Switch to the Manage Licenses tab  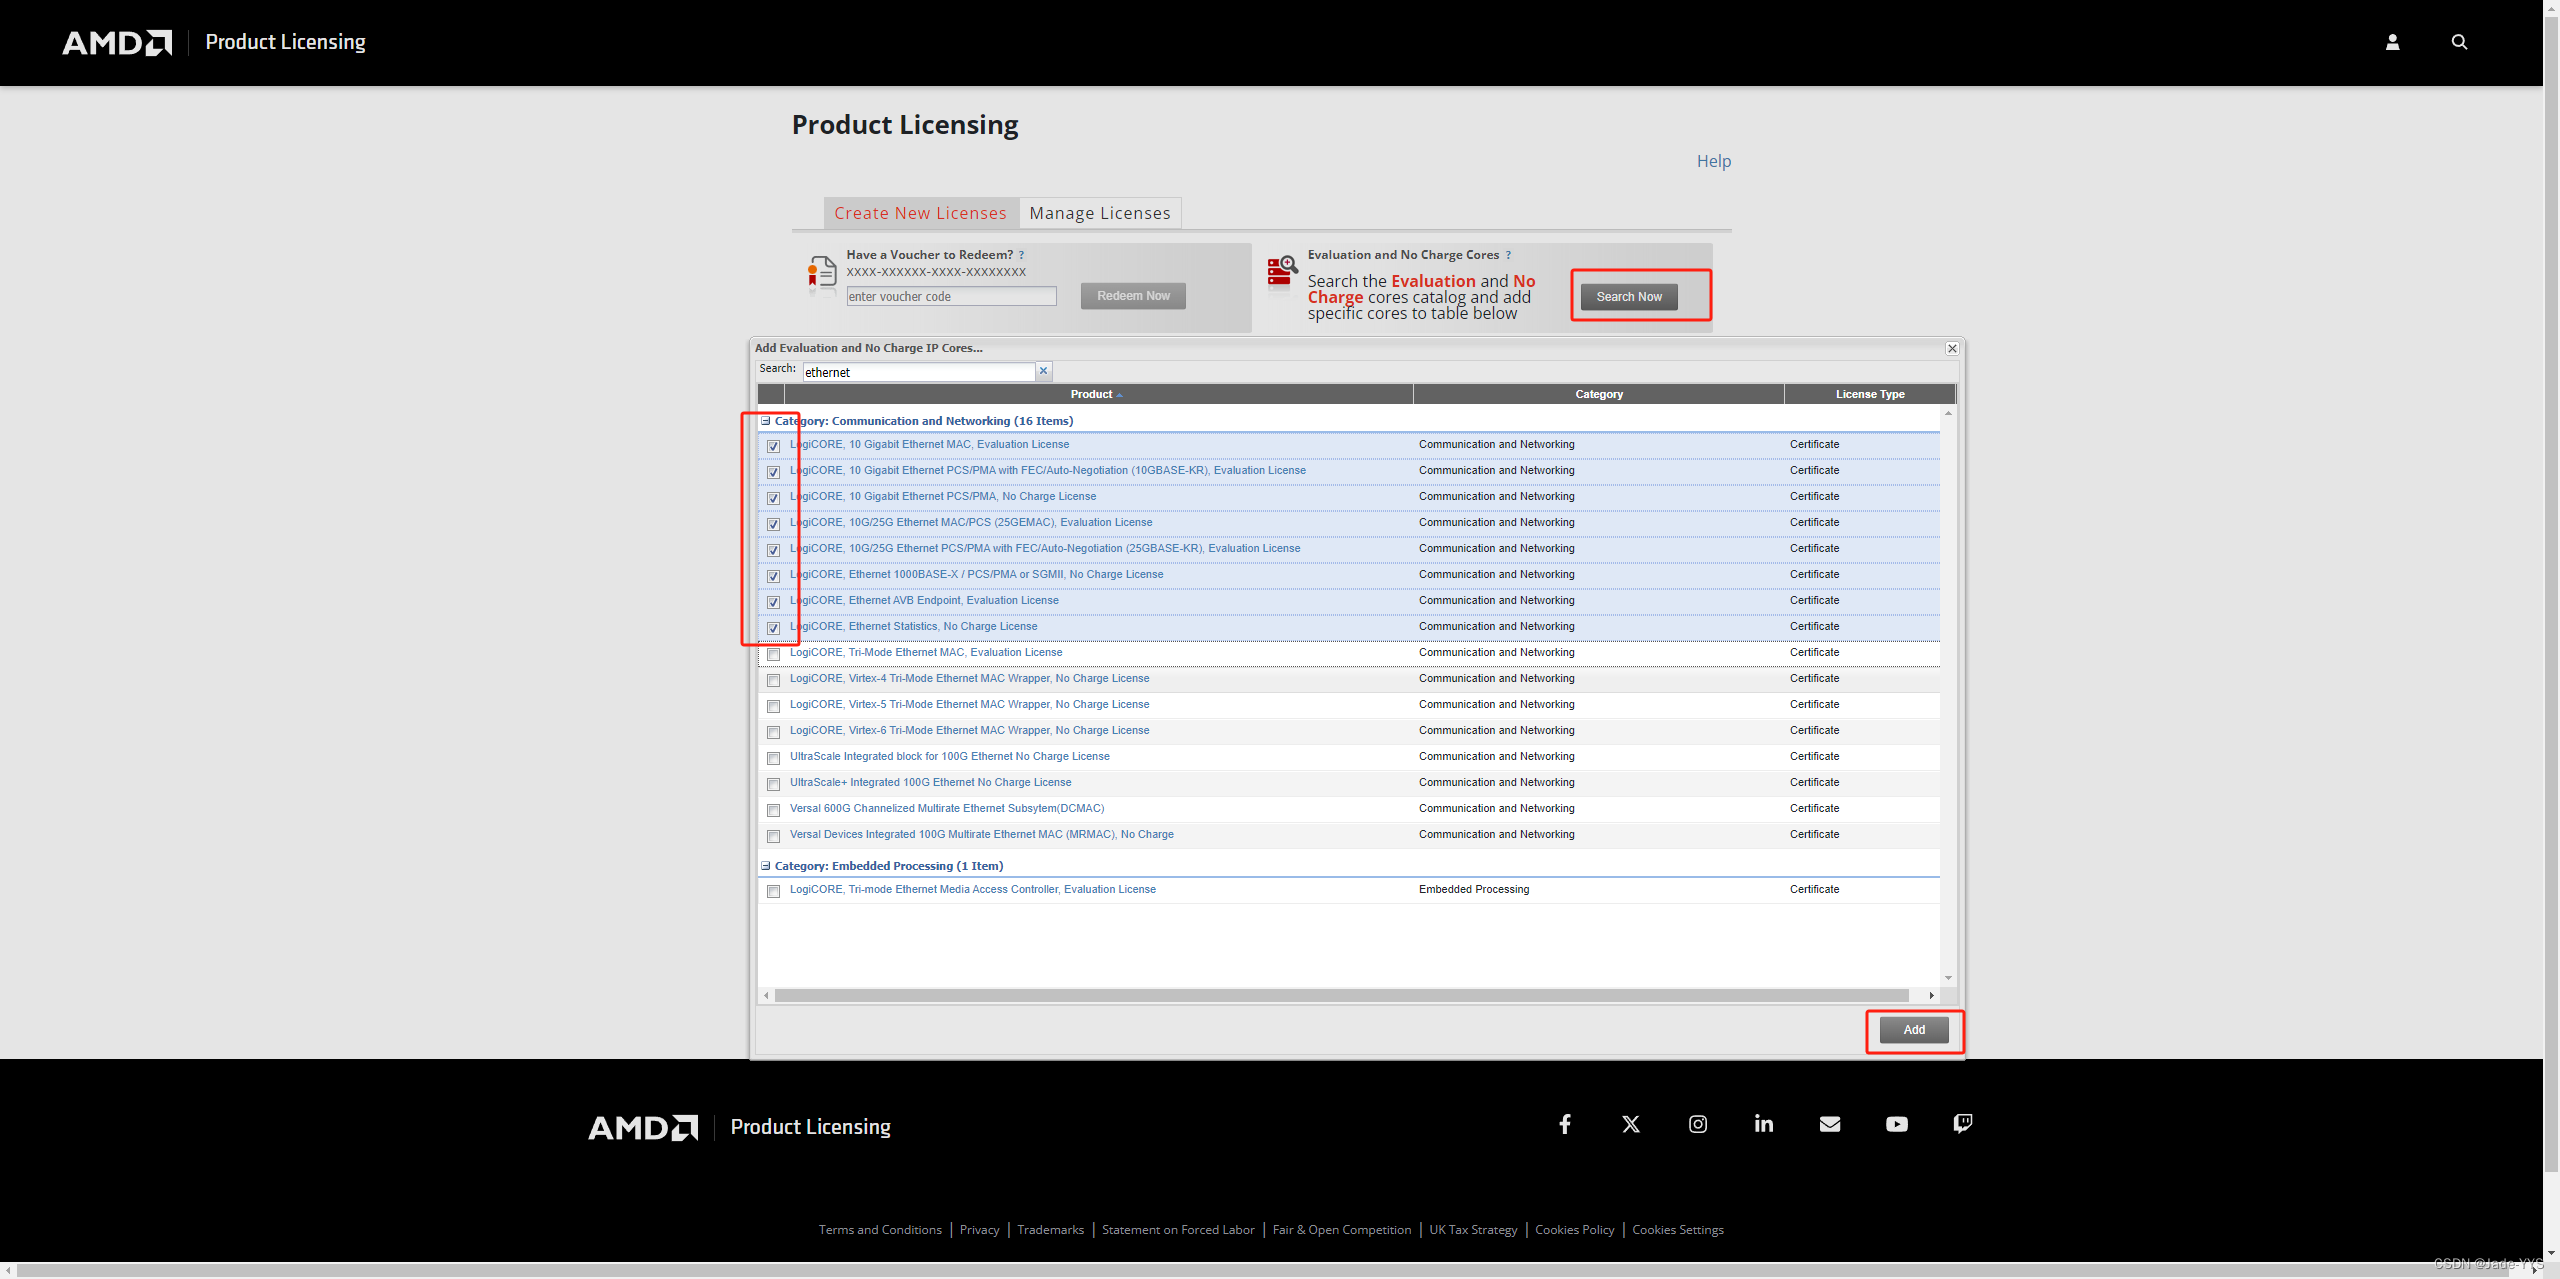[x=1099, y=213]
